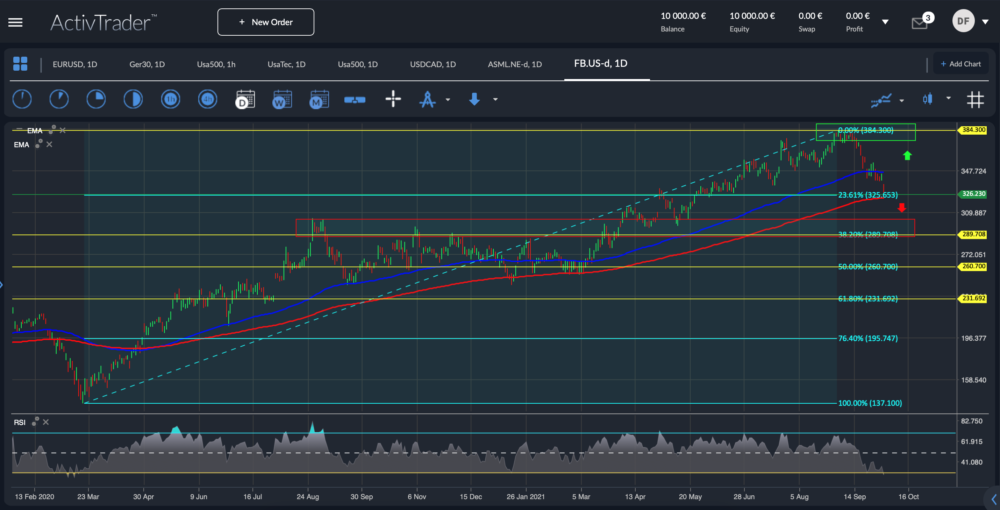The width and height of the screenshot is (1000, 510).
Task: Click the candlestick chart type icon
Action: pos(927,99)
